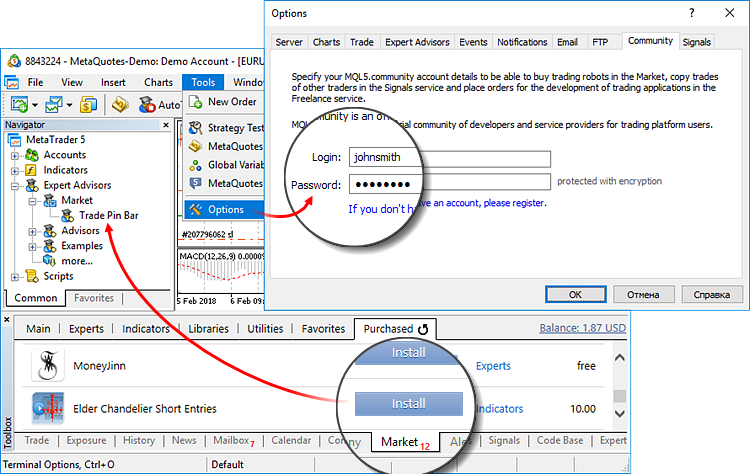Click the Profiles toolbar icon
The height and width of the screenshot is (474, 750).
[x=54, y=104]
